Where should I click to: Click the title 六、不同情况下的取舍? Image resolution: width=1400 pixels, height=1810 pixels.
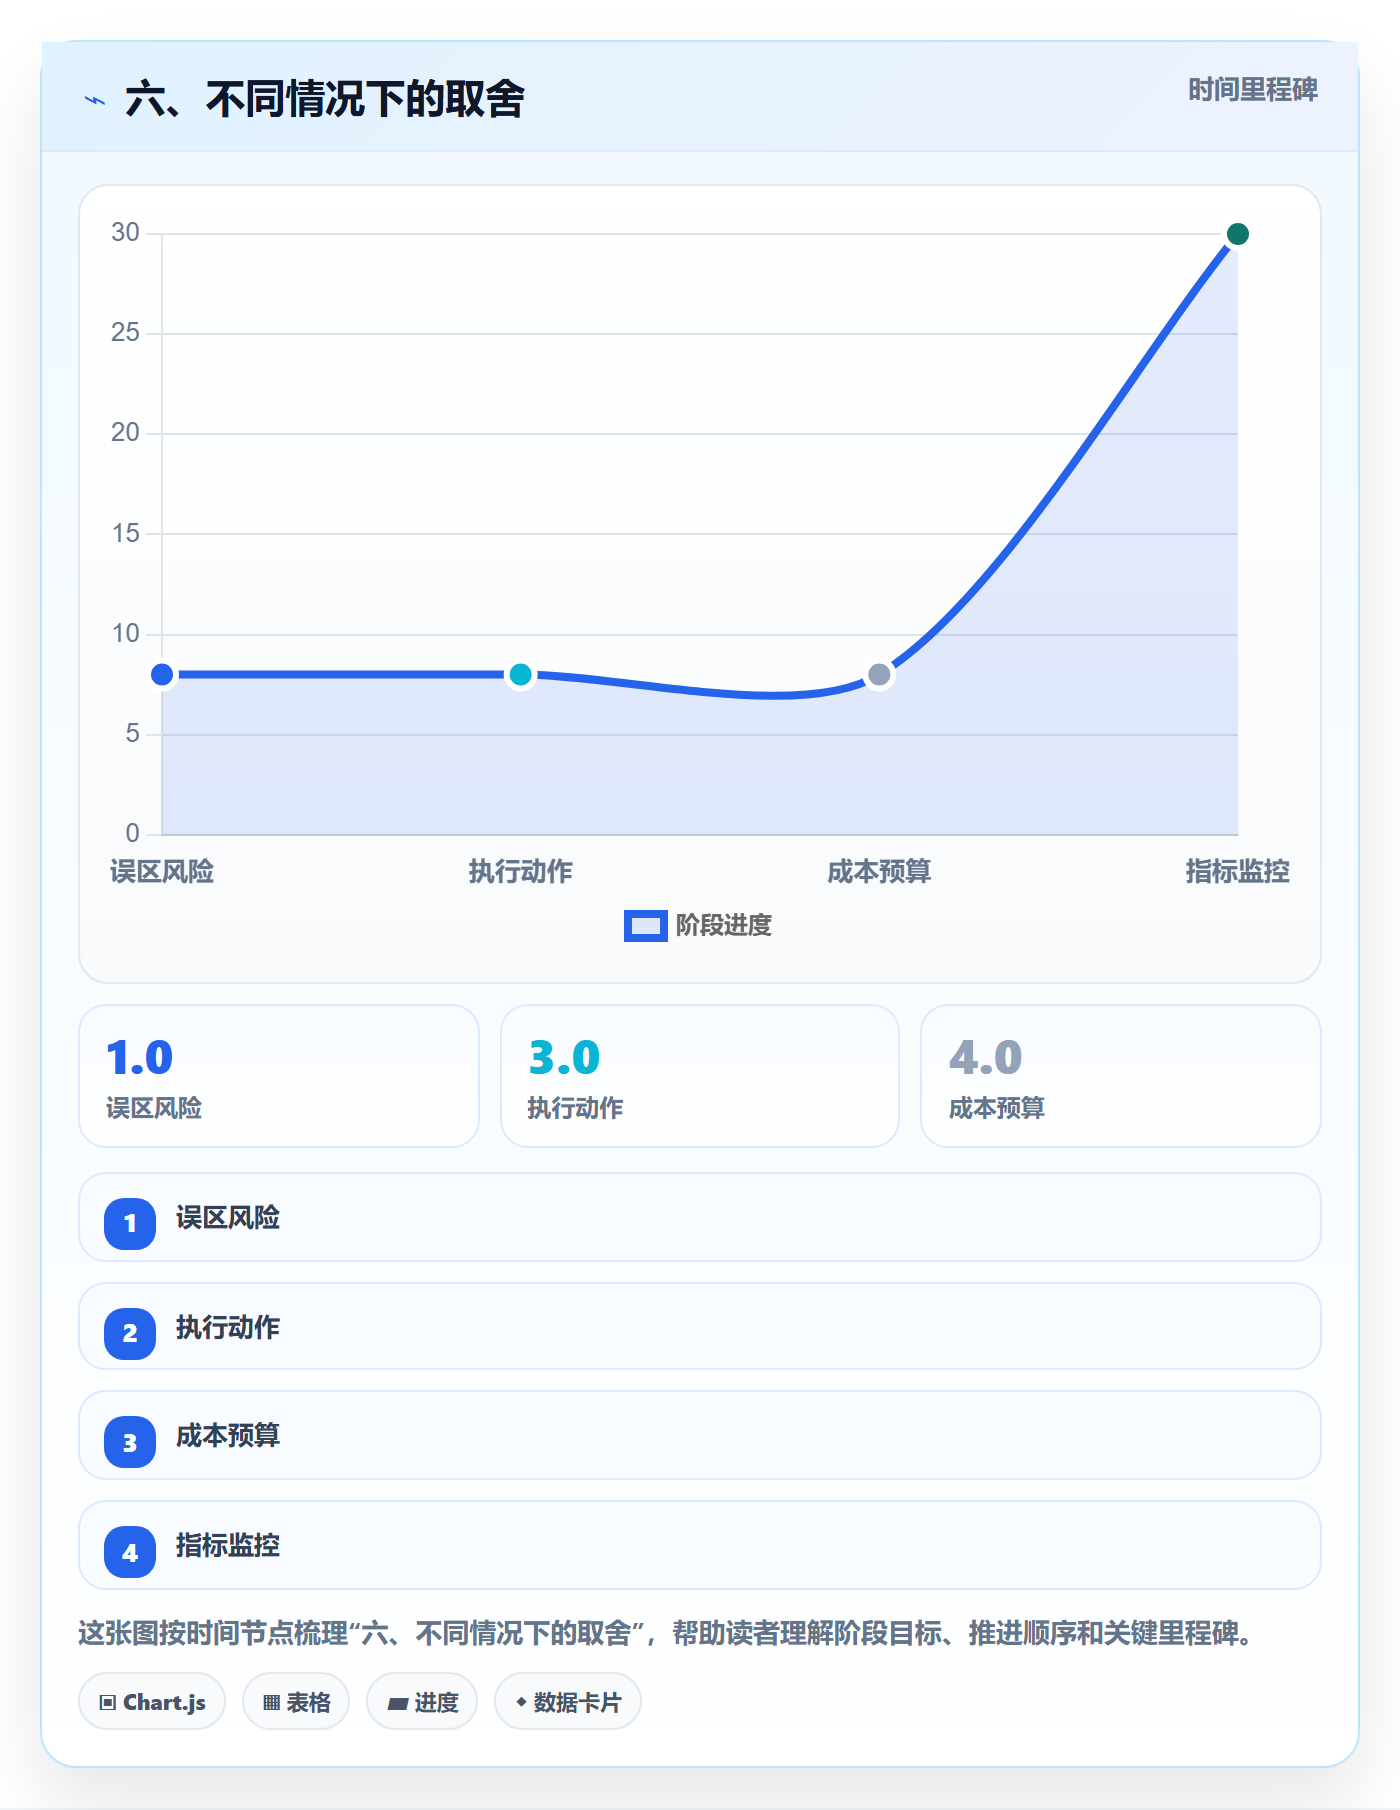[325, 100]
